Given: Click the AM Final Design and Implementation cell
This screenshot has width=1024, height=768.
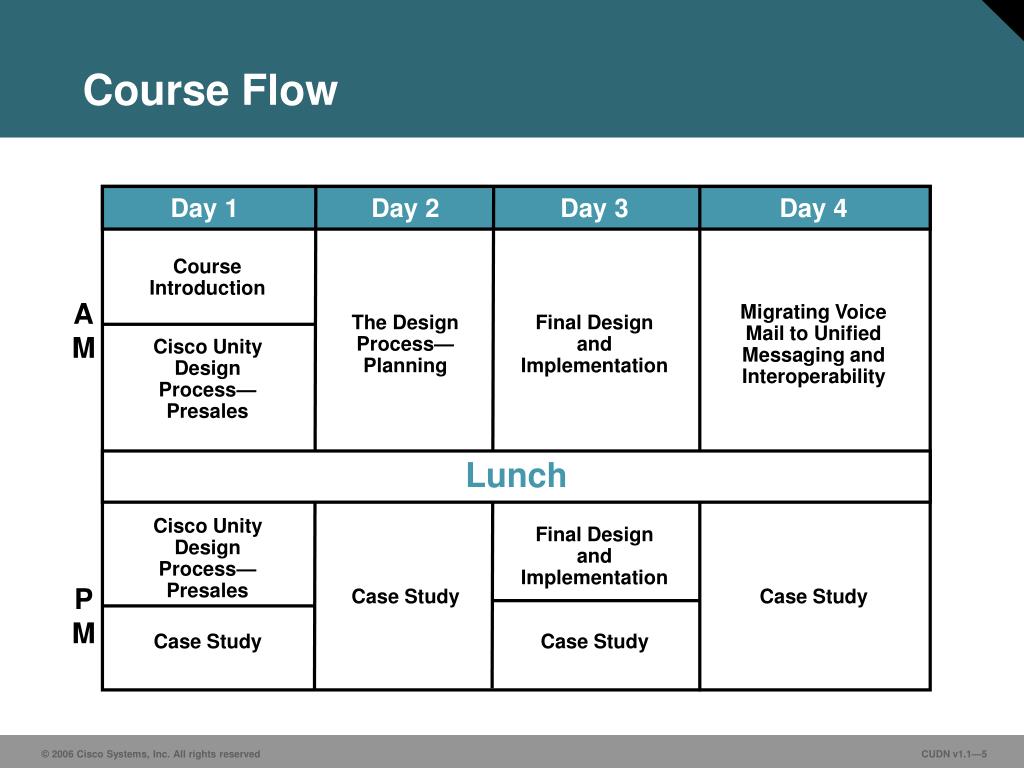Looking at the screenshot, I should (596, 340).
